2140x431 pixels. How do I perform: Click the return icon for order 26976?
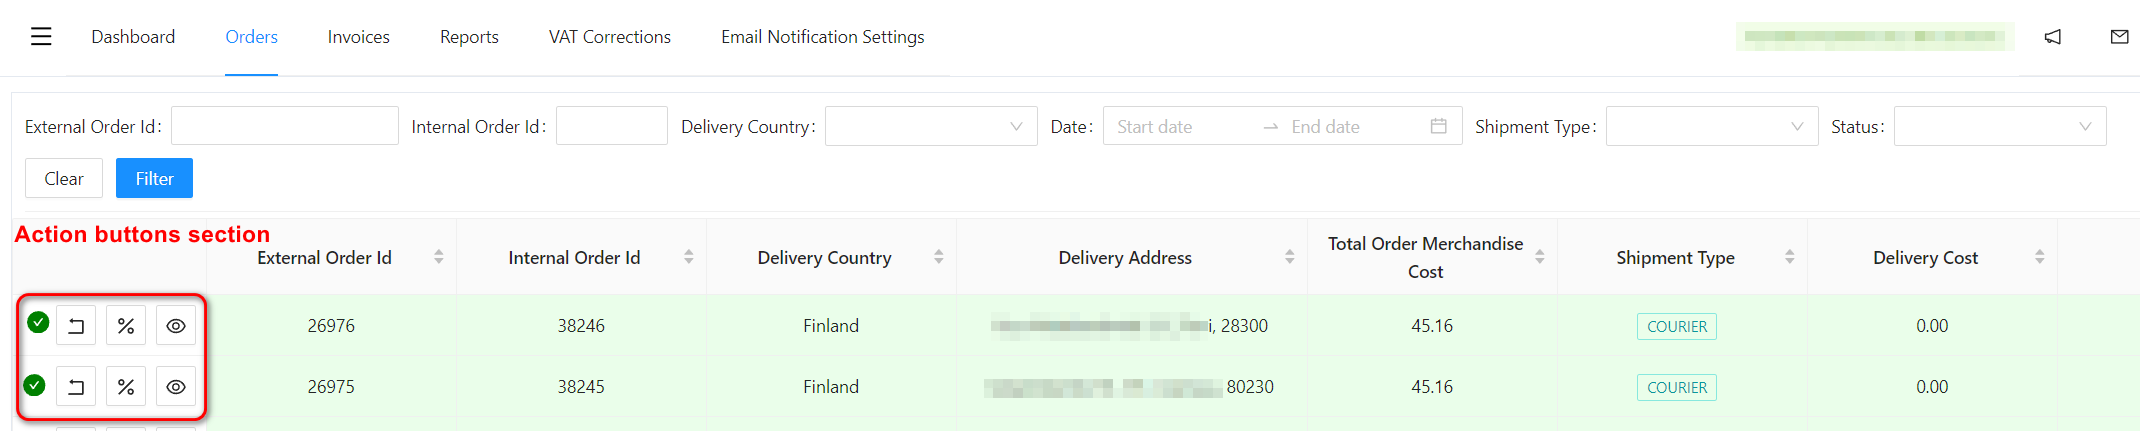[x=76, y=326]
